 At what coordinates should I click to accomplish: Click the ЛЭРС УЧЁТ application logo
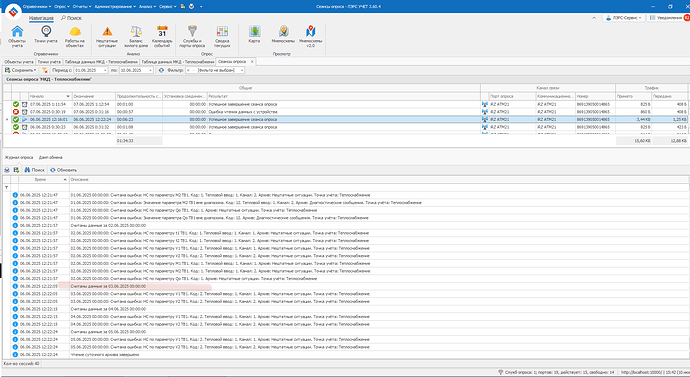tap(13, 12)
